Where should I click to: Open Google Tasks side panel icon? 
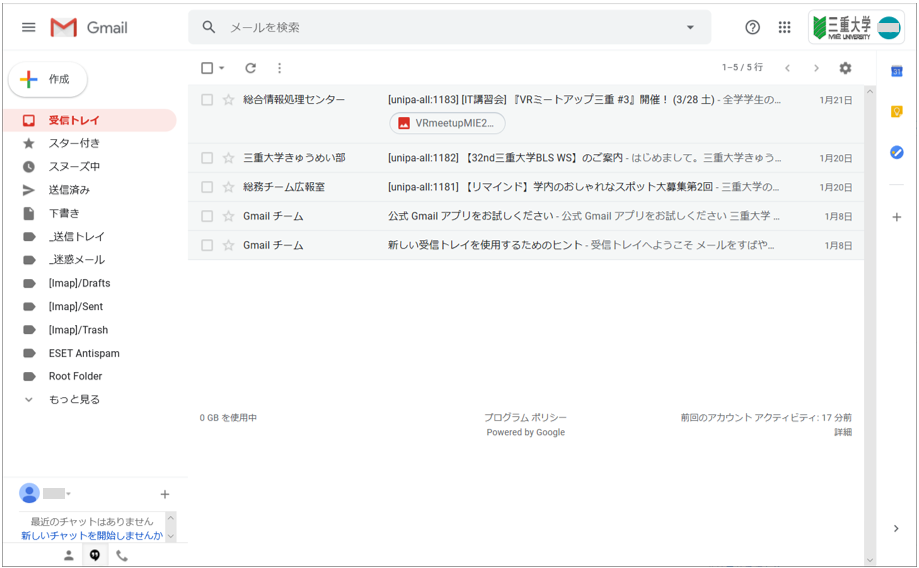(x=897, y=152)
